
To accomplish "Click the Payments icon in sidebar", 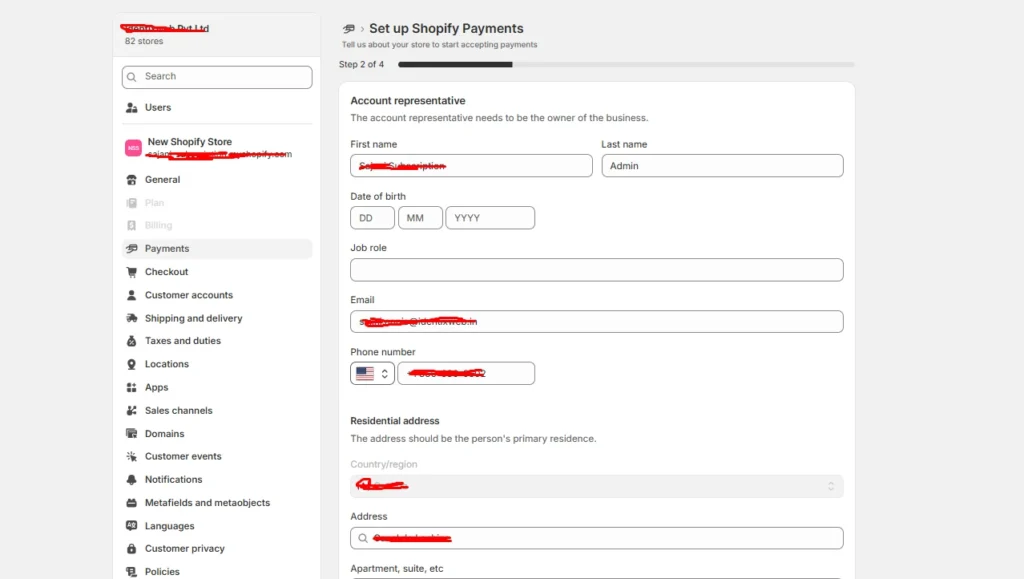I will (x=131, y=249).
